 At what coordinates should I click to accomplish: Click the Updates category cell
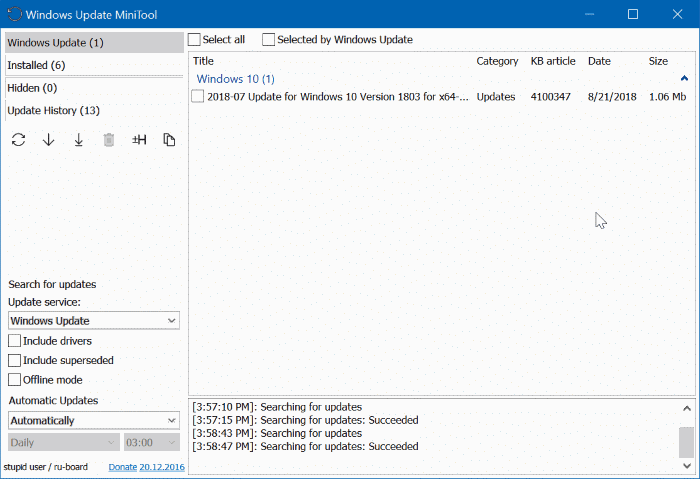point(496,96)
